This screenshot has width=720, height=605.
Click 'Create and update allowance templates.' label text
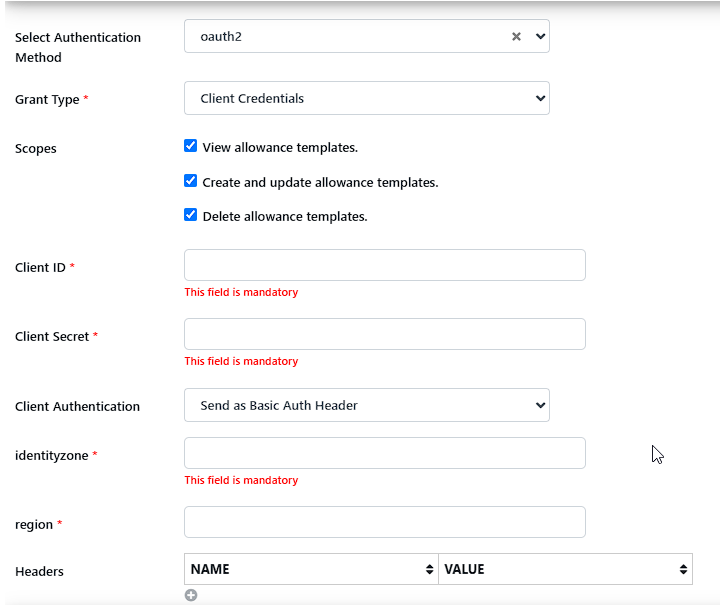(320, 182)
